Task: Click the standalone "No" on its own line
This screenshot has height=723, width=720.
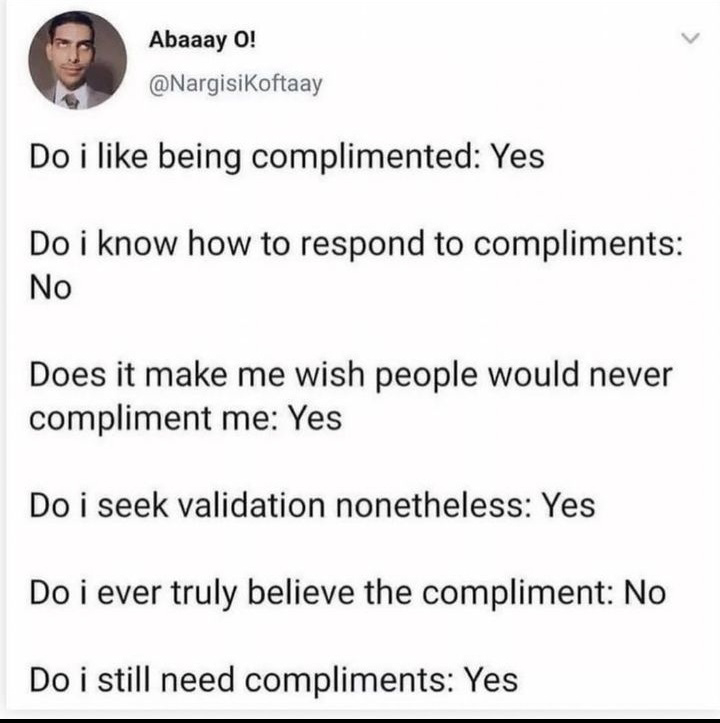Action: tap(50, 289)
